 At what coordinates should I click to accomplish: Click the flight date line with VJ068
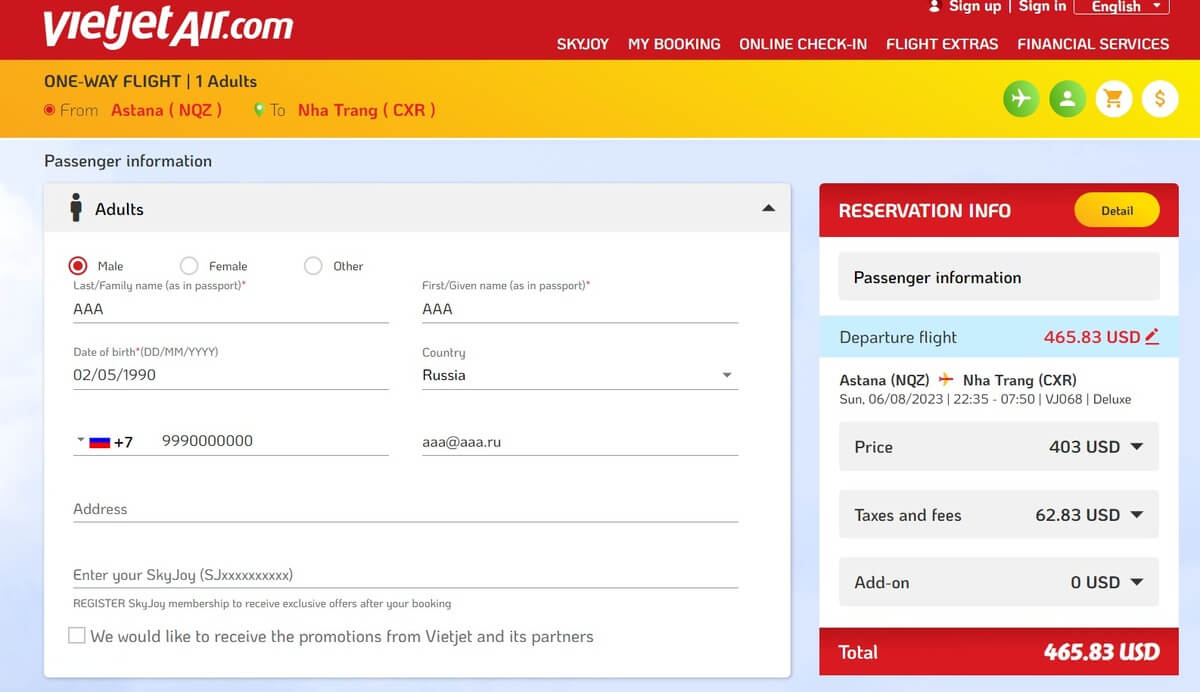point(985,399)
